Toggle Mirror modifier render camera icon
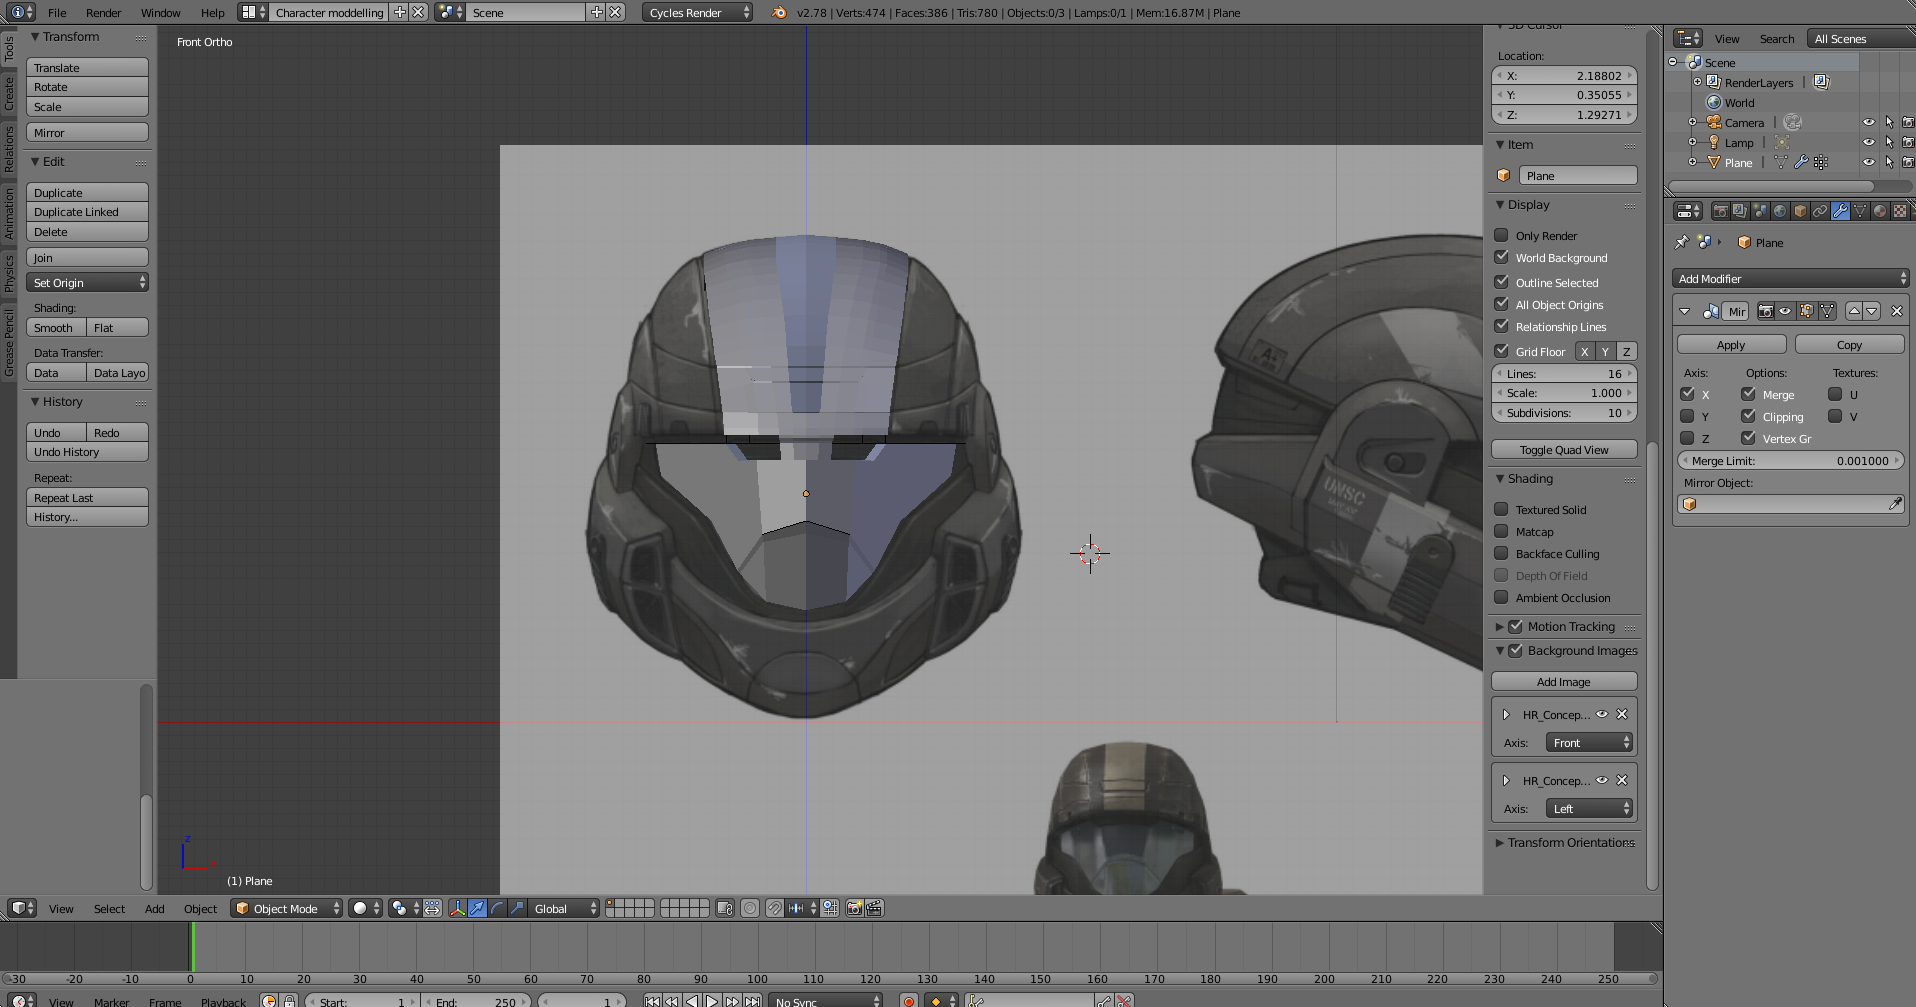The image size is (1916, 1007). point(1766,311)
